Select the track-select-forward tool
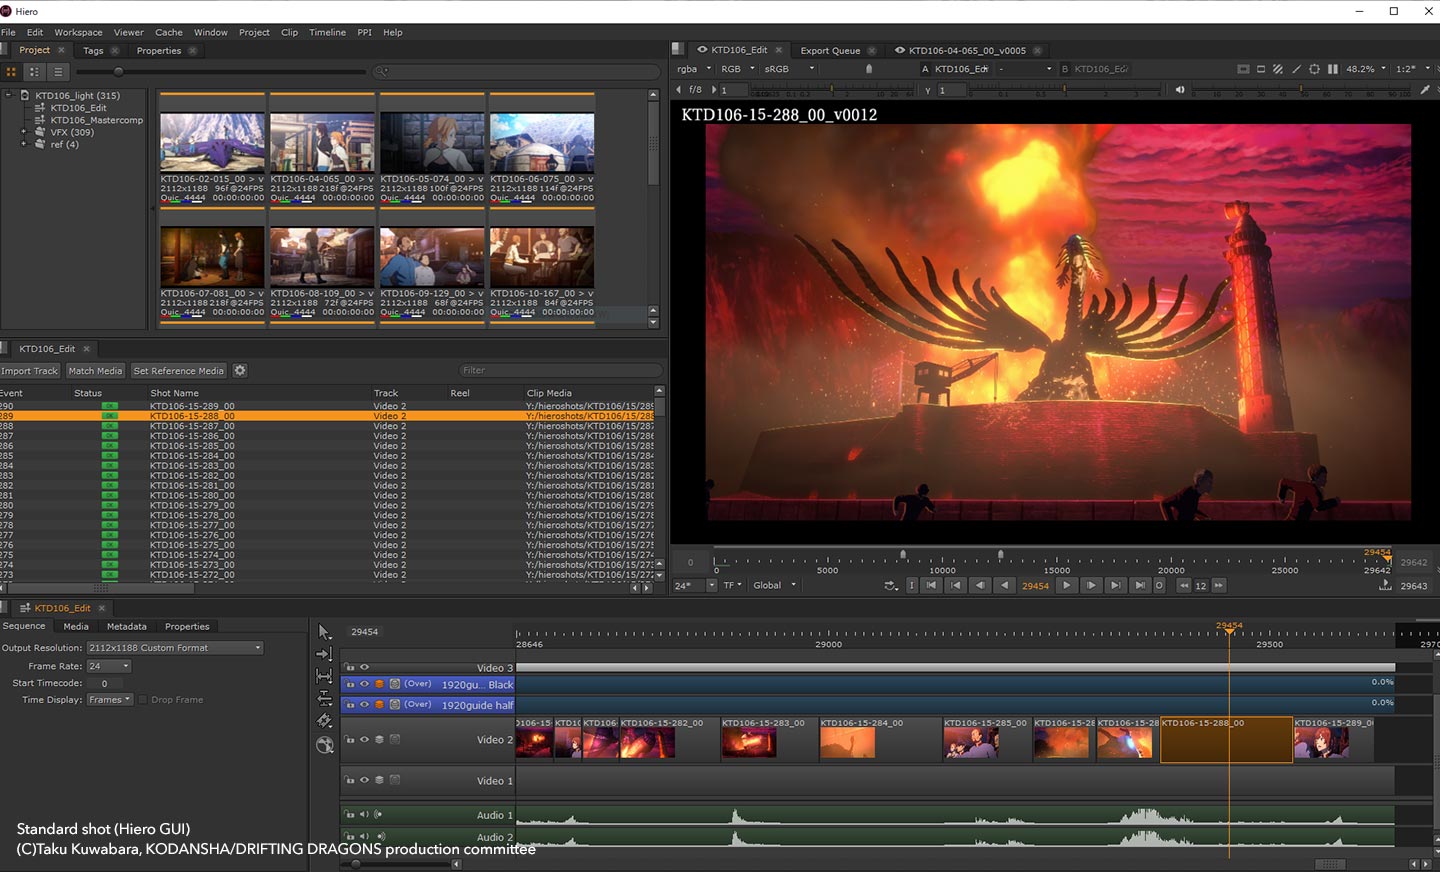Screen dimensions: 1440x872 [325, 654]
